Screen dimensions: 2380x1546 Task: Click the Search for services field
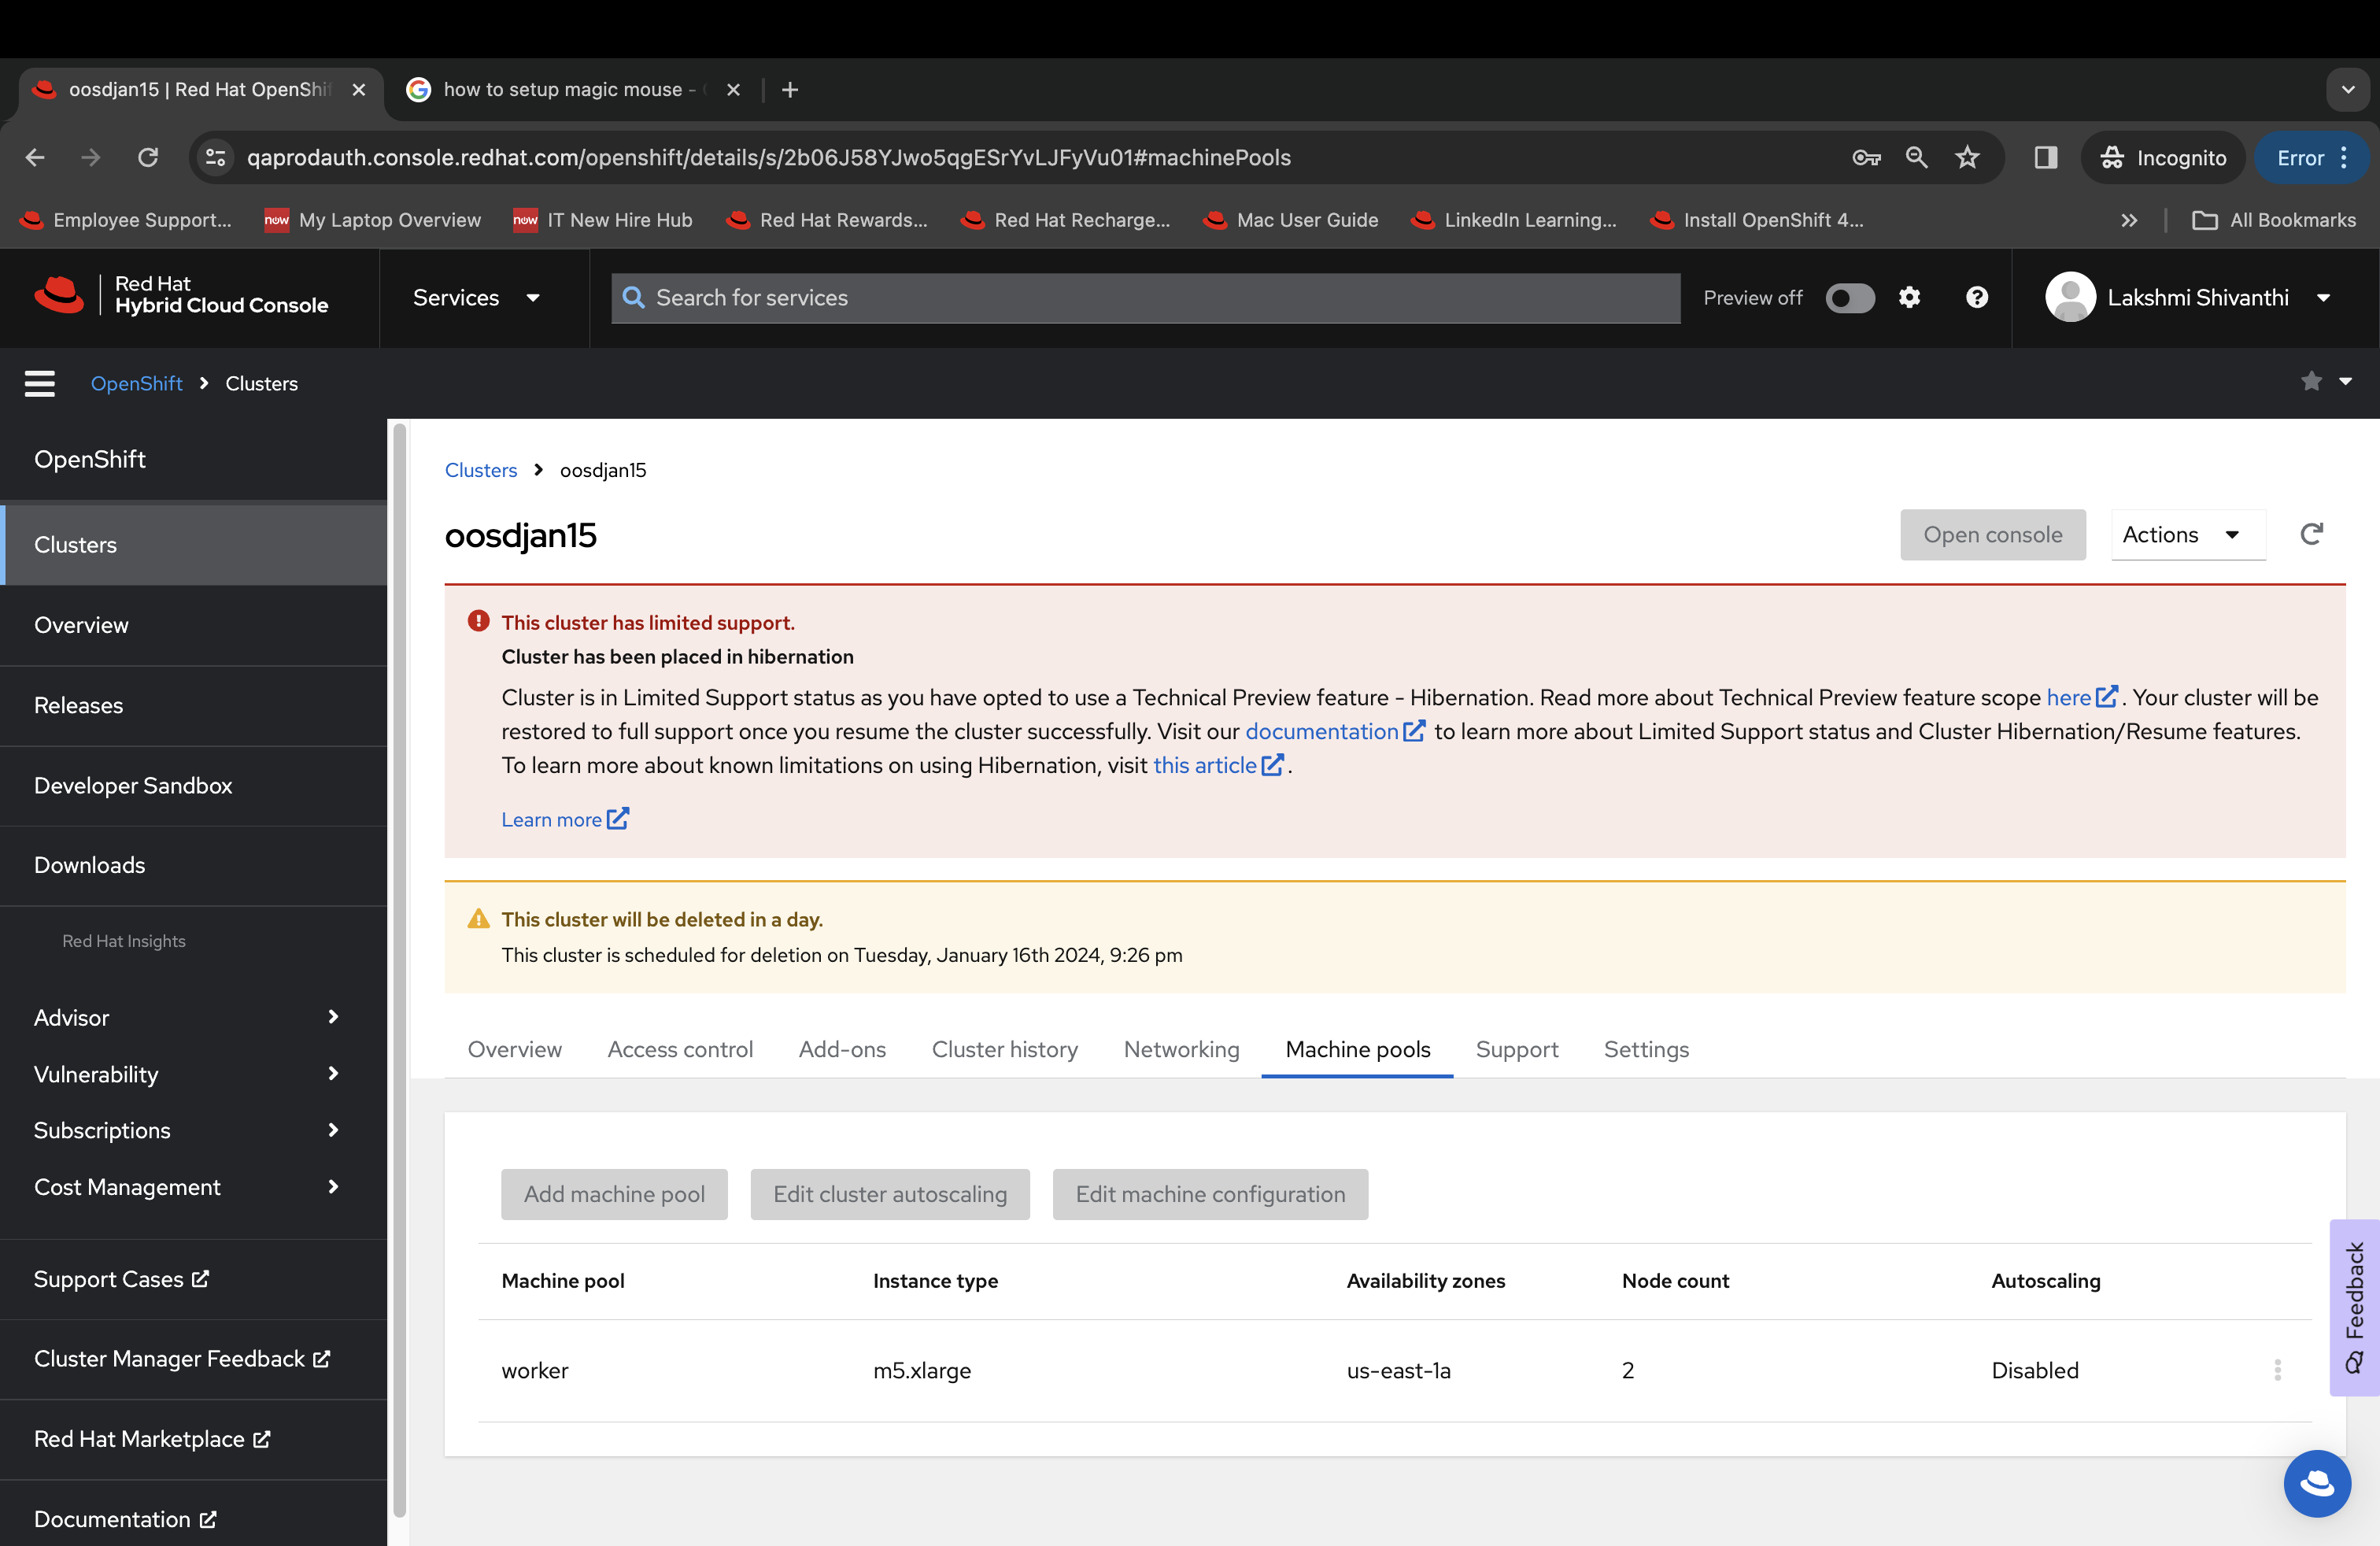(1145, 297)
